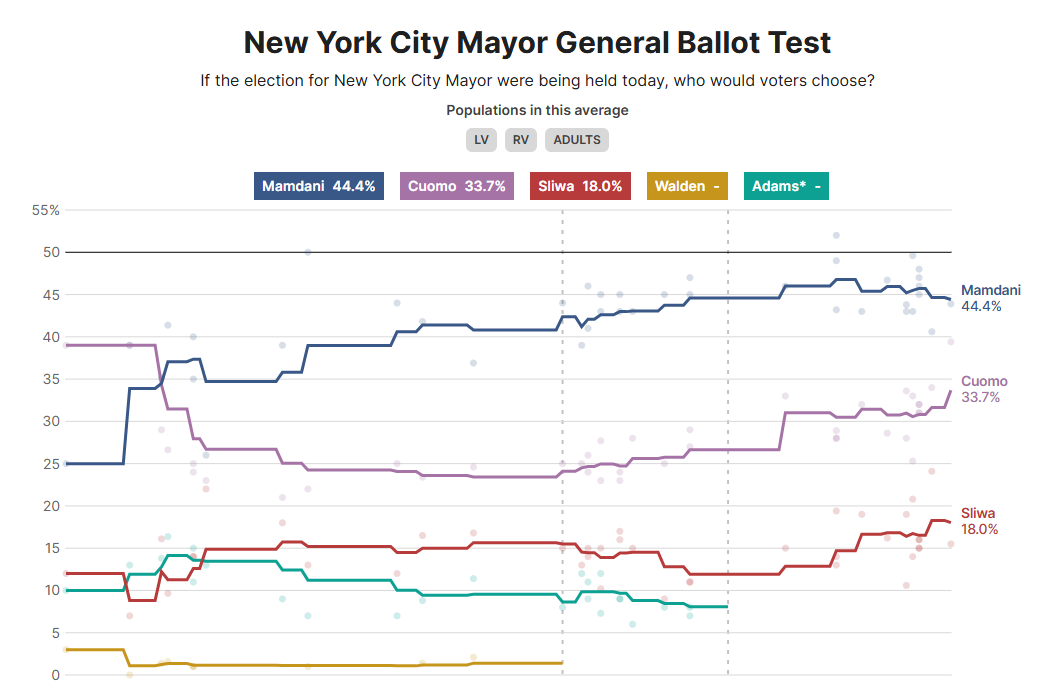Viewport: 1050px width, 682px height.
Task: Click the poll dot at 50 percent
Action: 307,252
